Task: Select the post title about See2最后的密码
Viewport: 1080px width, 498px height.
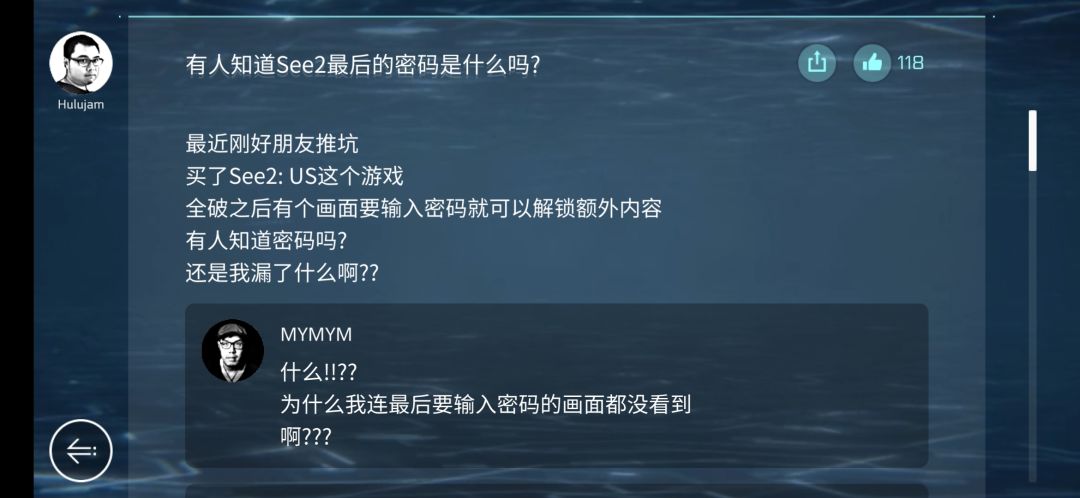Action: point(362,66)
